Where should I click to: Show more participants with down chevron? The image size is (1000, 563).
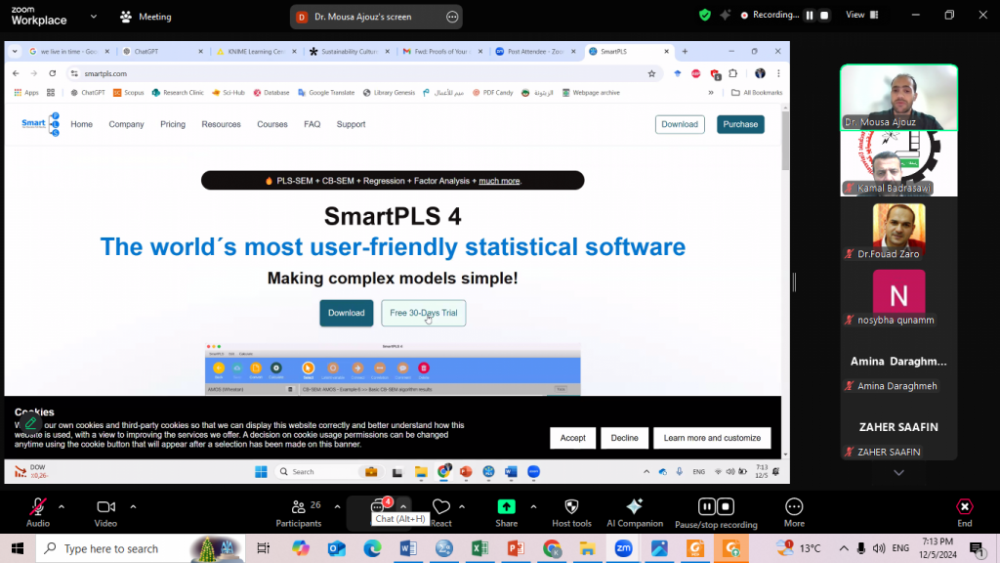coord(899,473)
